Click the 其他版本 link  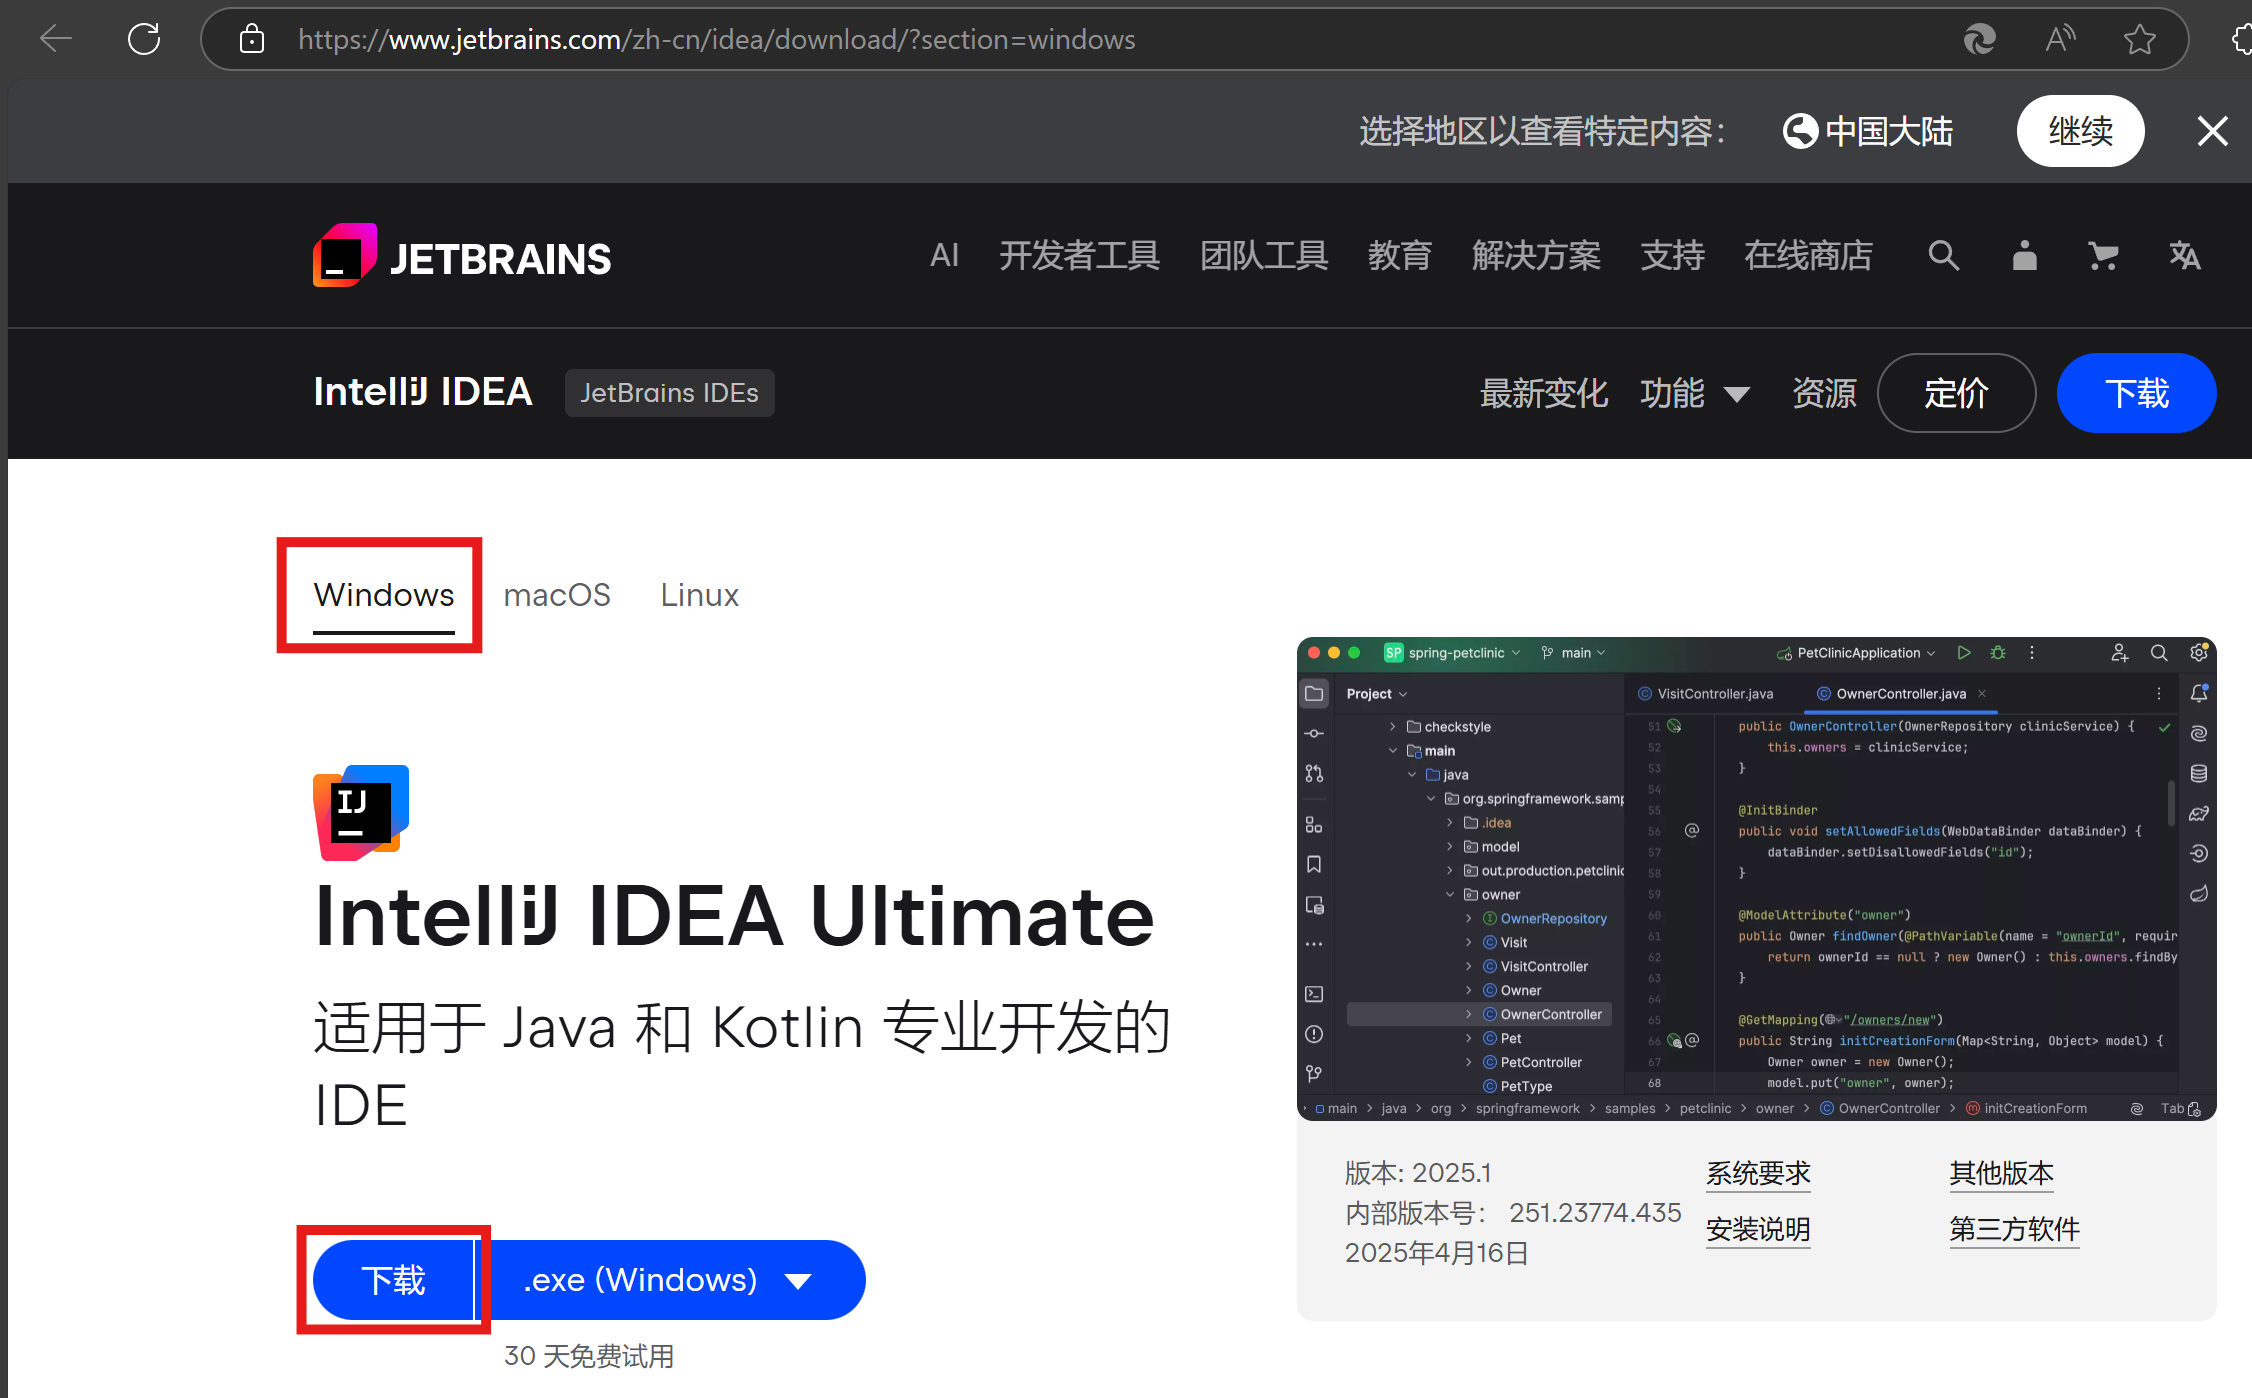point(2001,1173)
